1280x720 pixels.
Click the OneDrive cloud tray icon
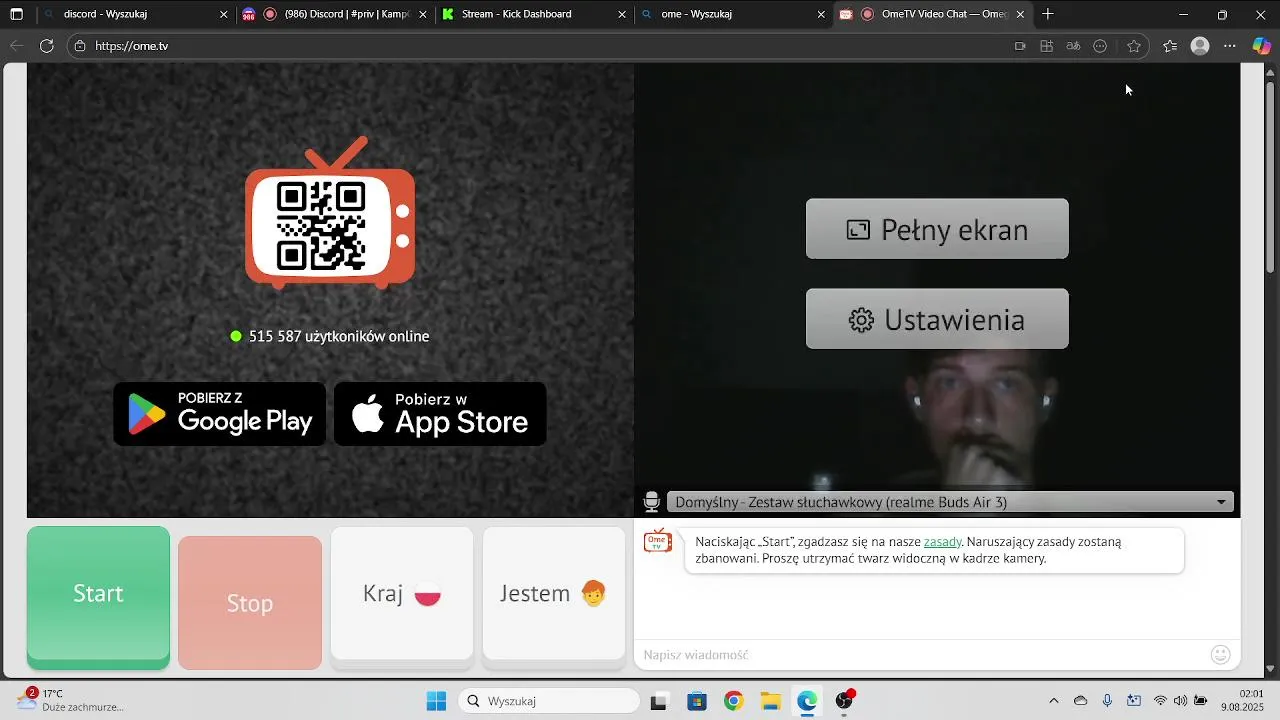[1080, 701]
